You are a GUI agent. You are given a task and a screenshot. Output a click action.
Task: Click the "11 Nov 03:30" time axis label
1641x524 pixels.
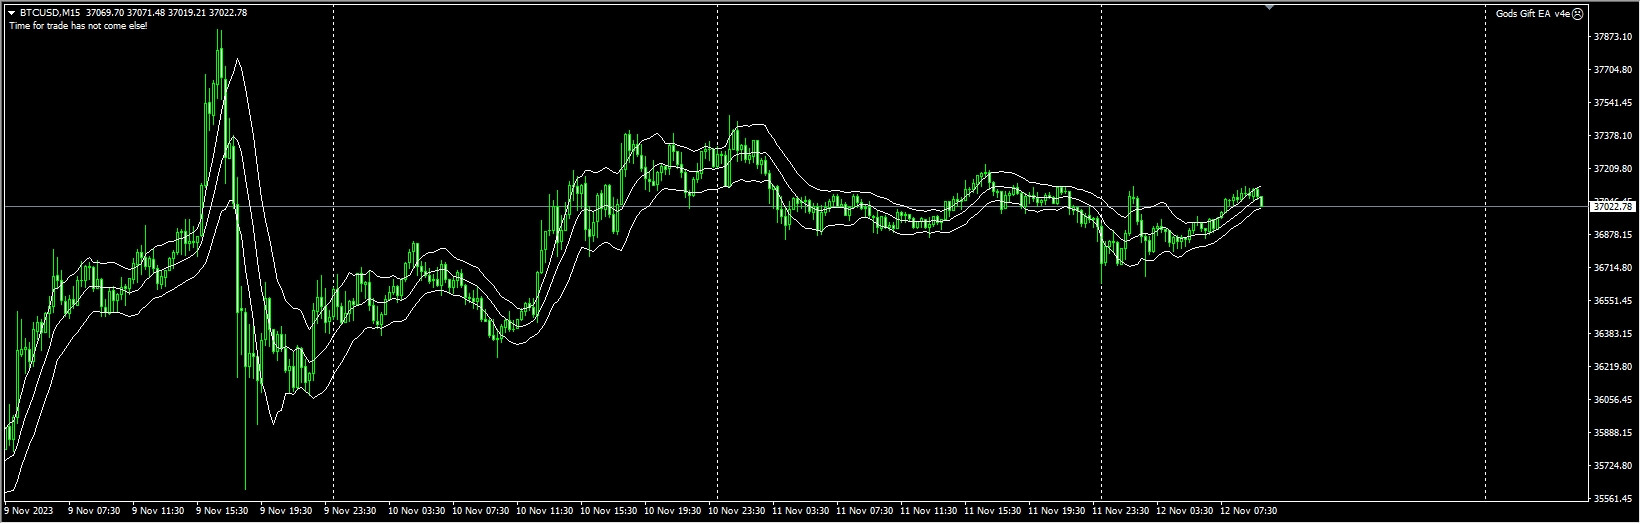pos(800,511)
